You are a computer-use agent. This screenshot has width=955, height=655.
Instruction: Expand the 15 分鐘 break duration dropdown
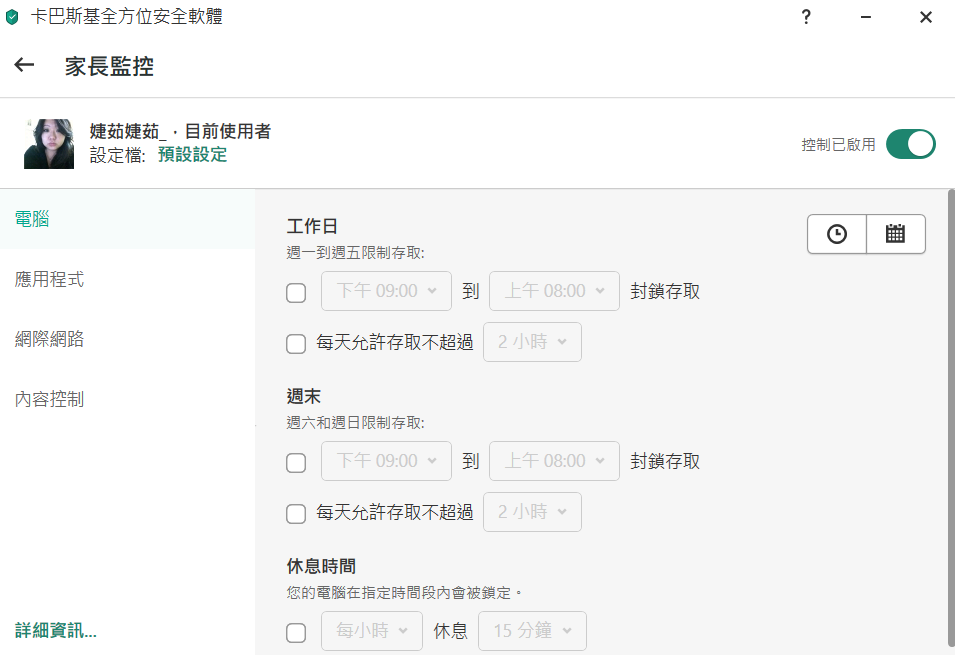pyautogui.click(x=532, y=631)
